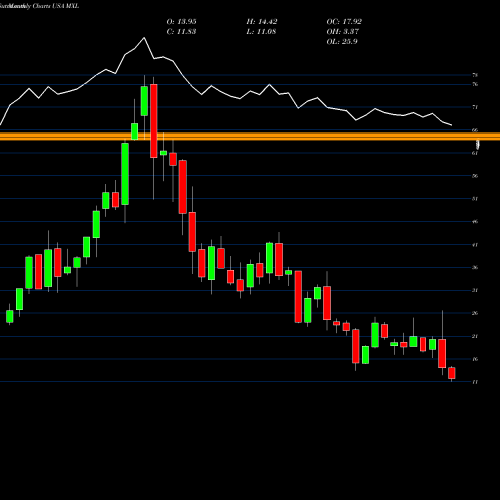Click the 66 price axis label
This screenshot has height=500, width=500.
pos(475,130)
